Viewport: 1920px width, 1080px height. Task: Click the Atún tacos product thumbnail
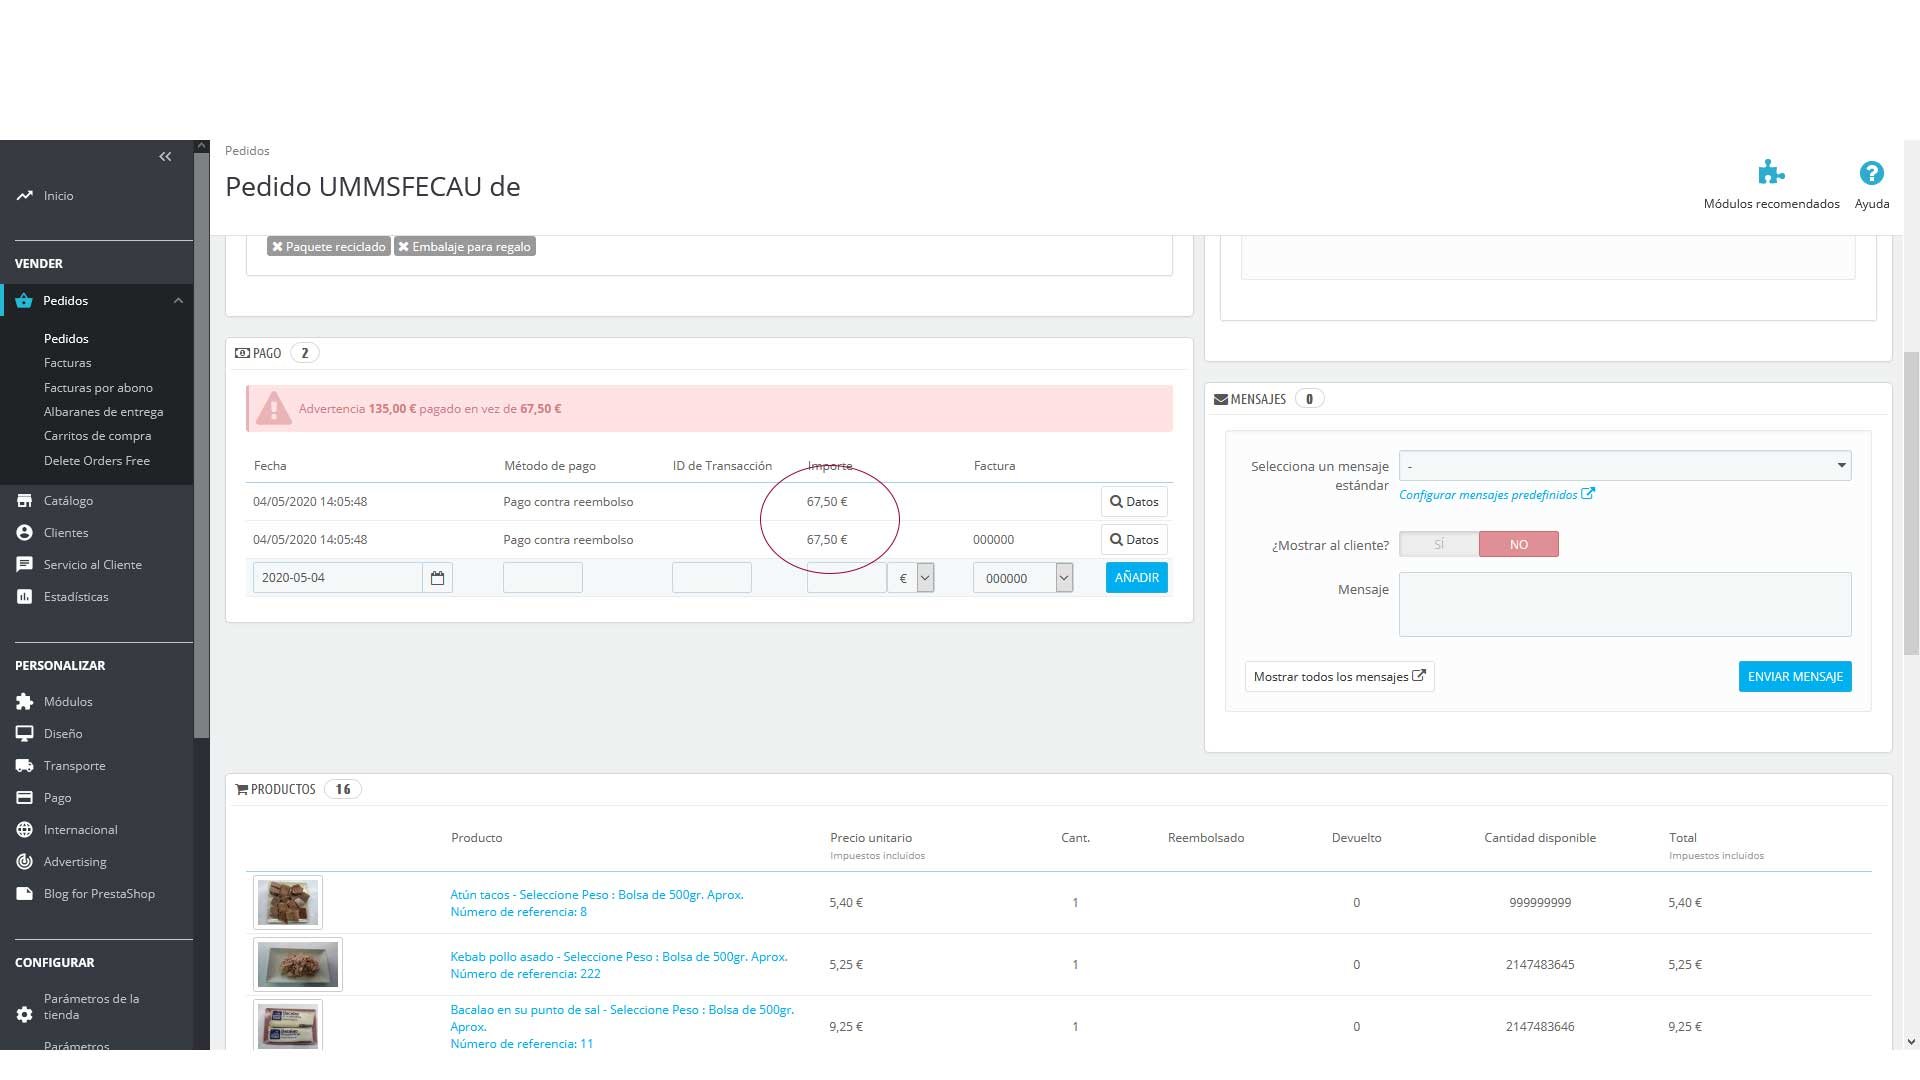288,902
